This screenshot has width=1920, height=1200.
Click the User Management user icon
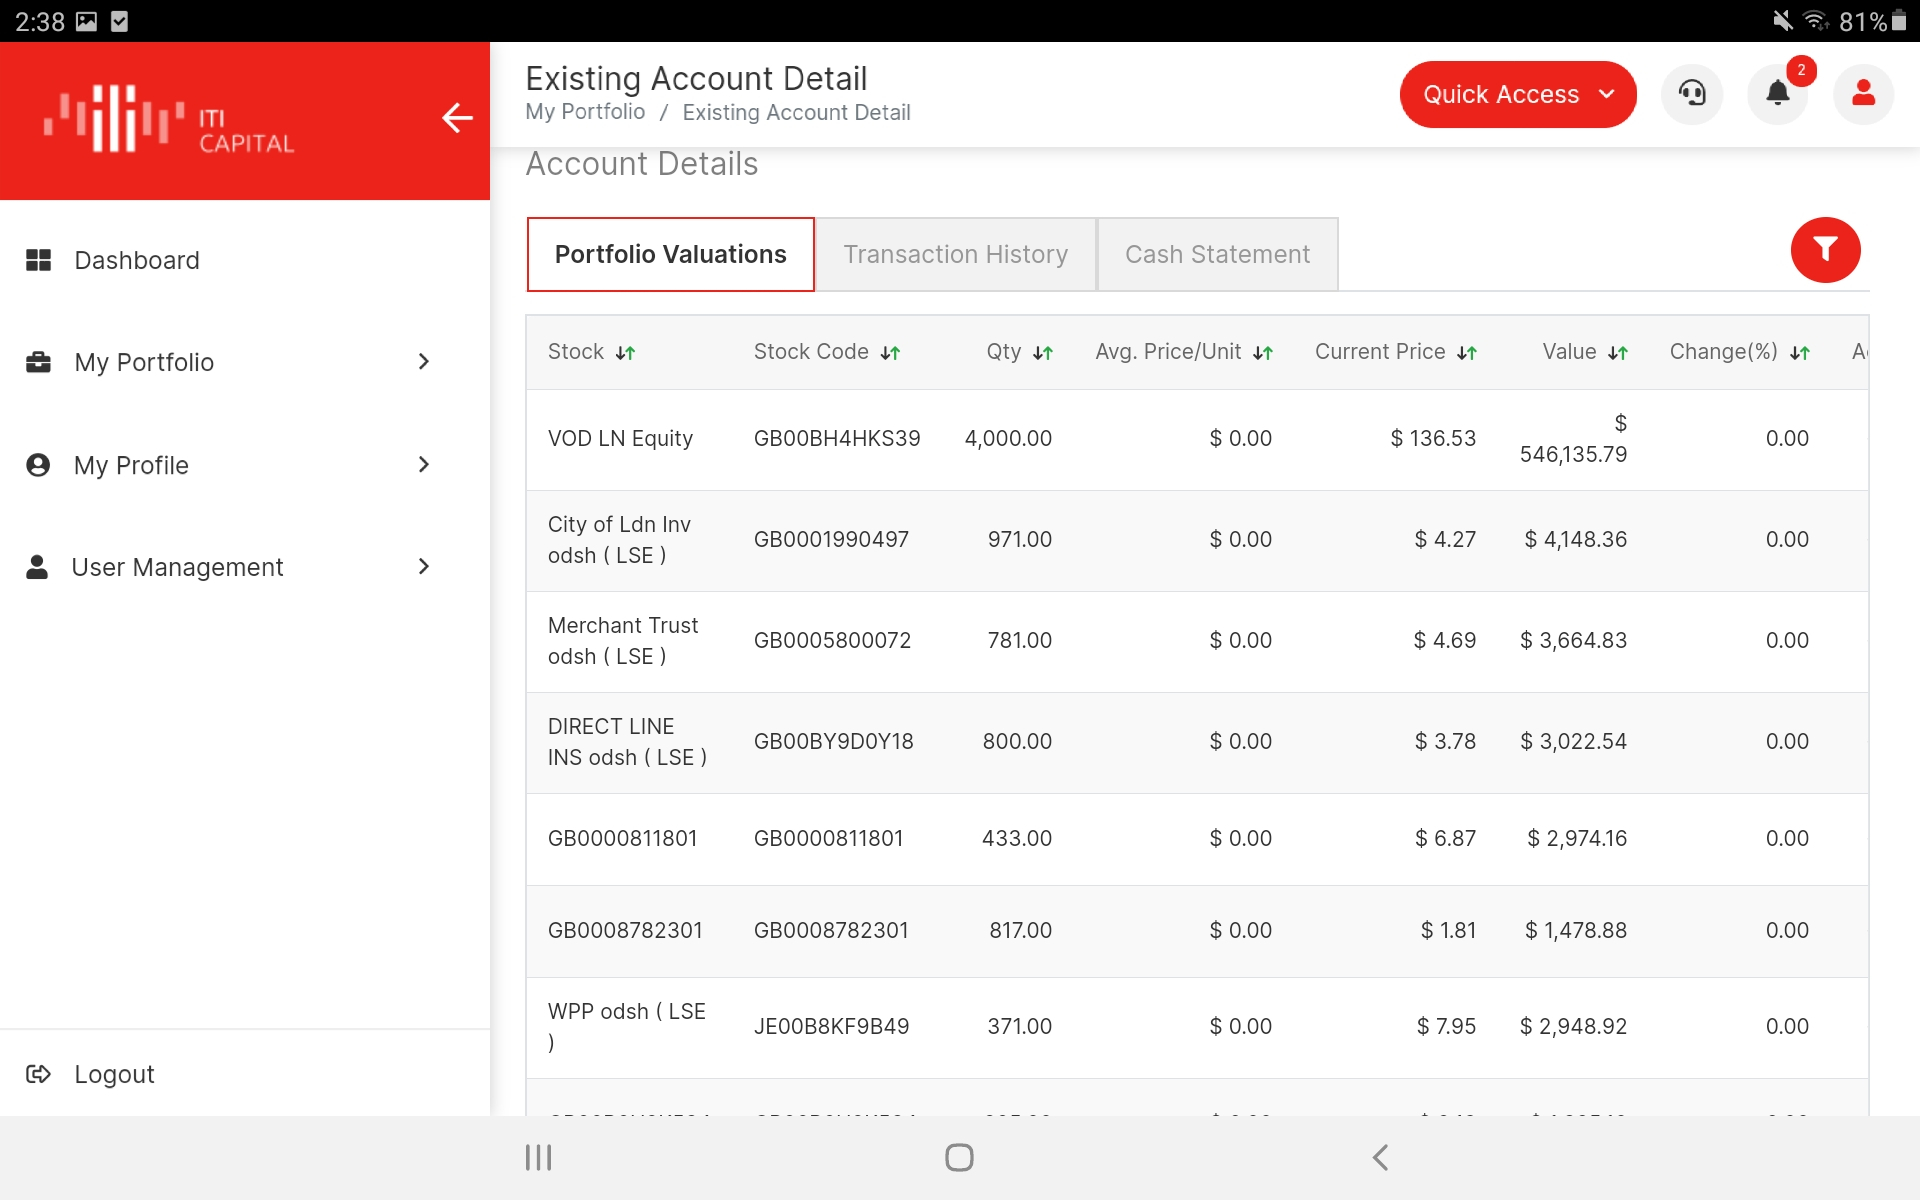37,567
